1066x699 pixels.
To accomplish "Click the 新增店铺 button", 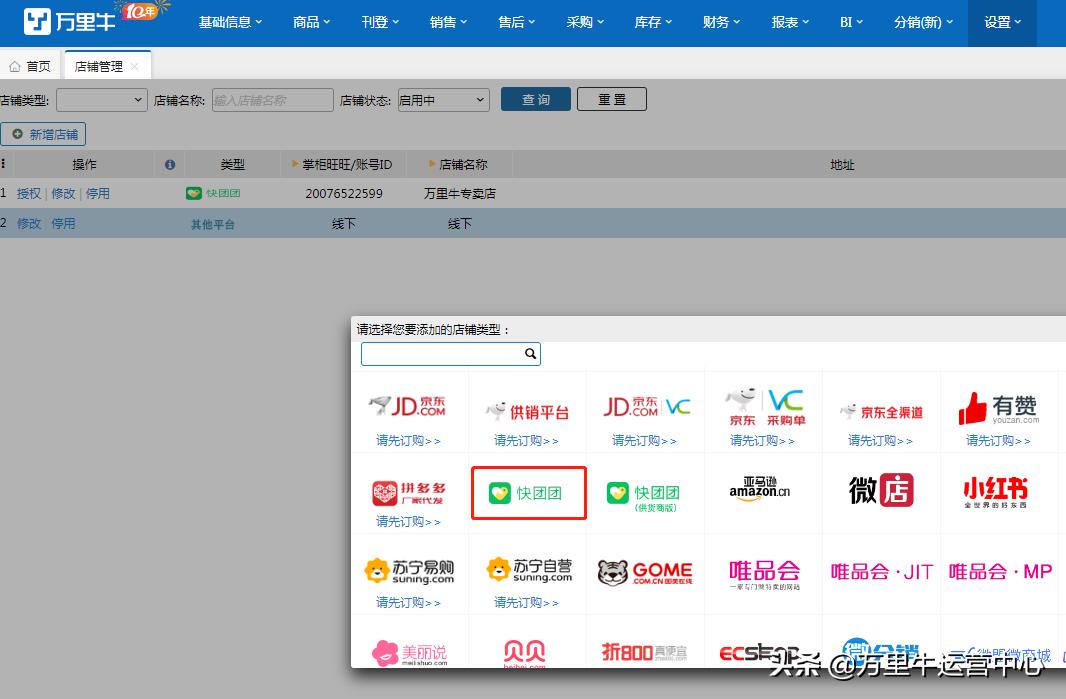I will pos(44,133).
